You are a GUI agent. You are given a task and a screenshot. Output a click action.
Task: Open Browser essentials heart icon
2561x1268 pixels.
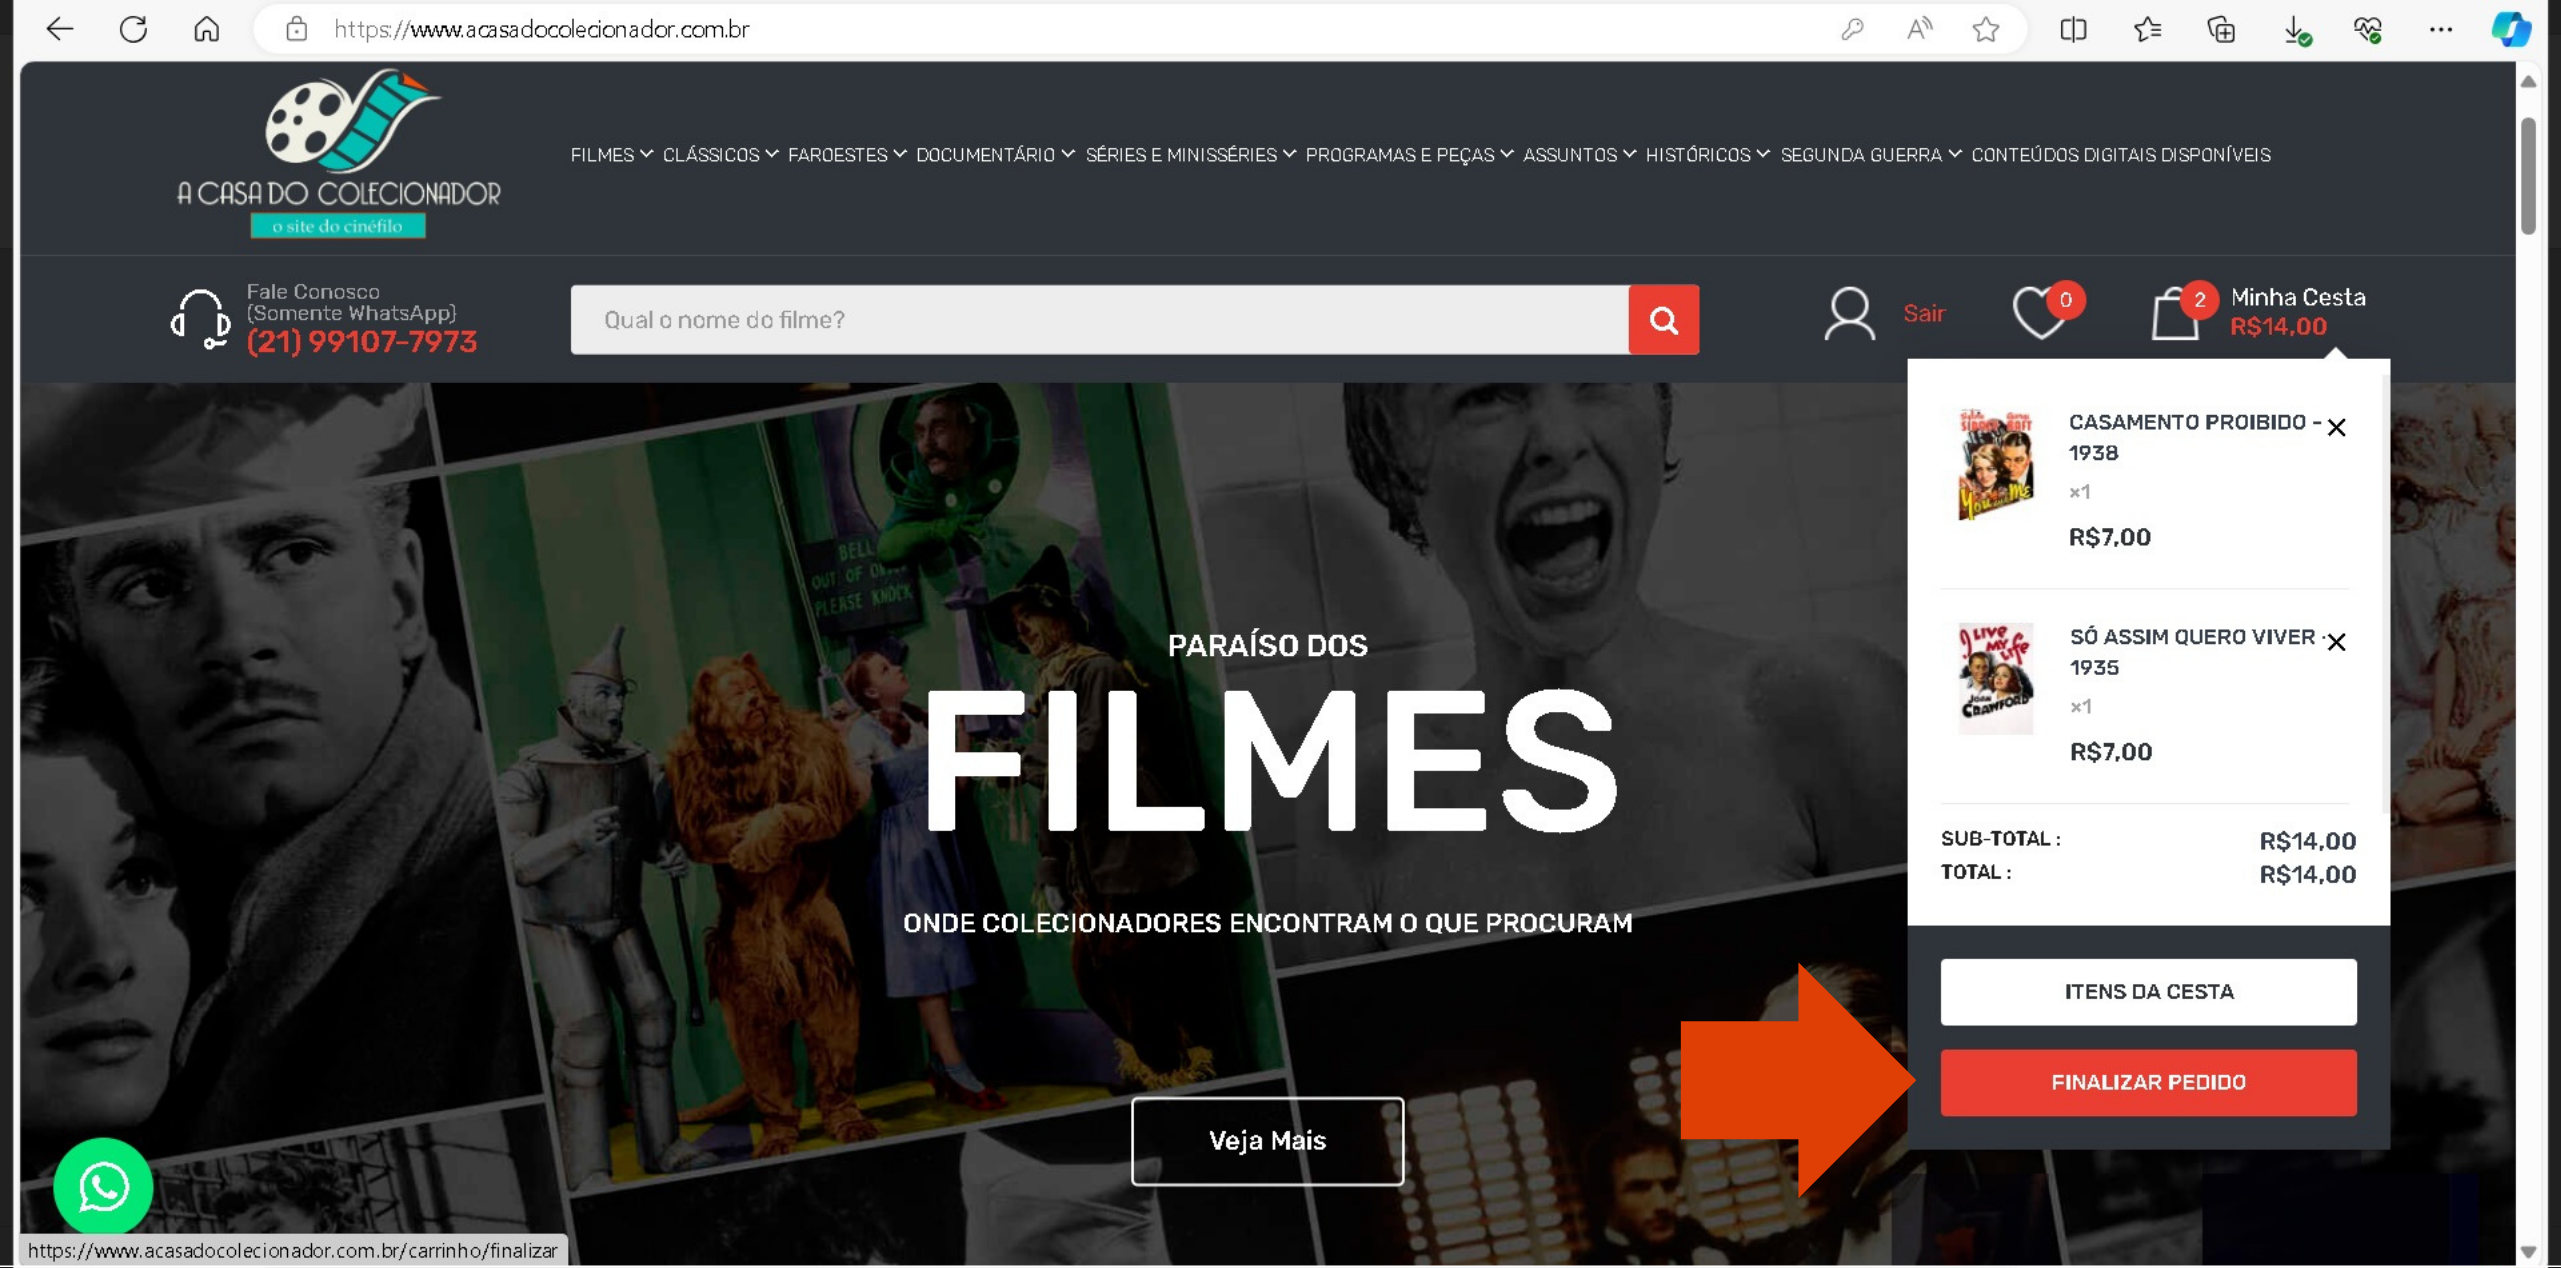point(2367,29)
